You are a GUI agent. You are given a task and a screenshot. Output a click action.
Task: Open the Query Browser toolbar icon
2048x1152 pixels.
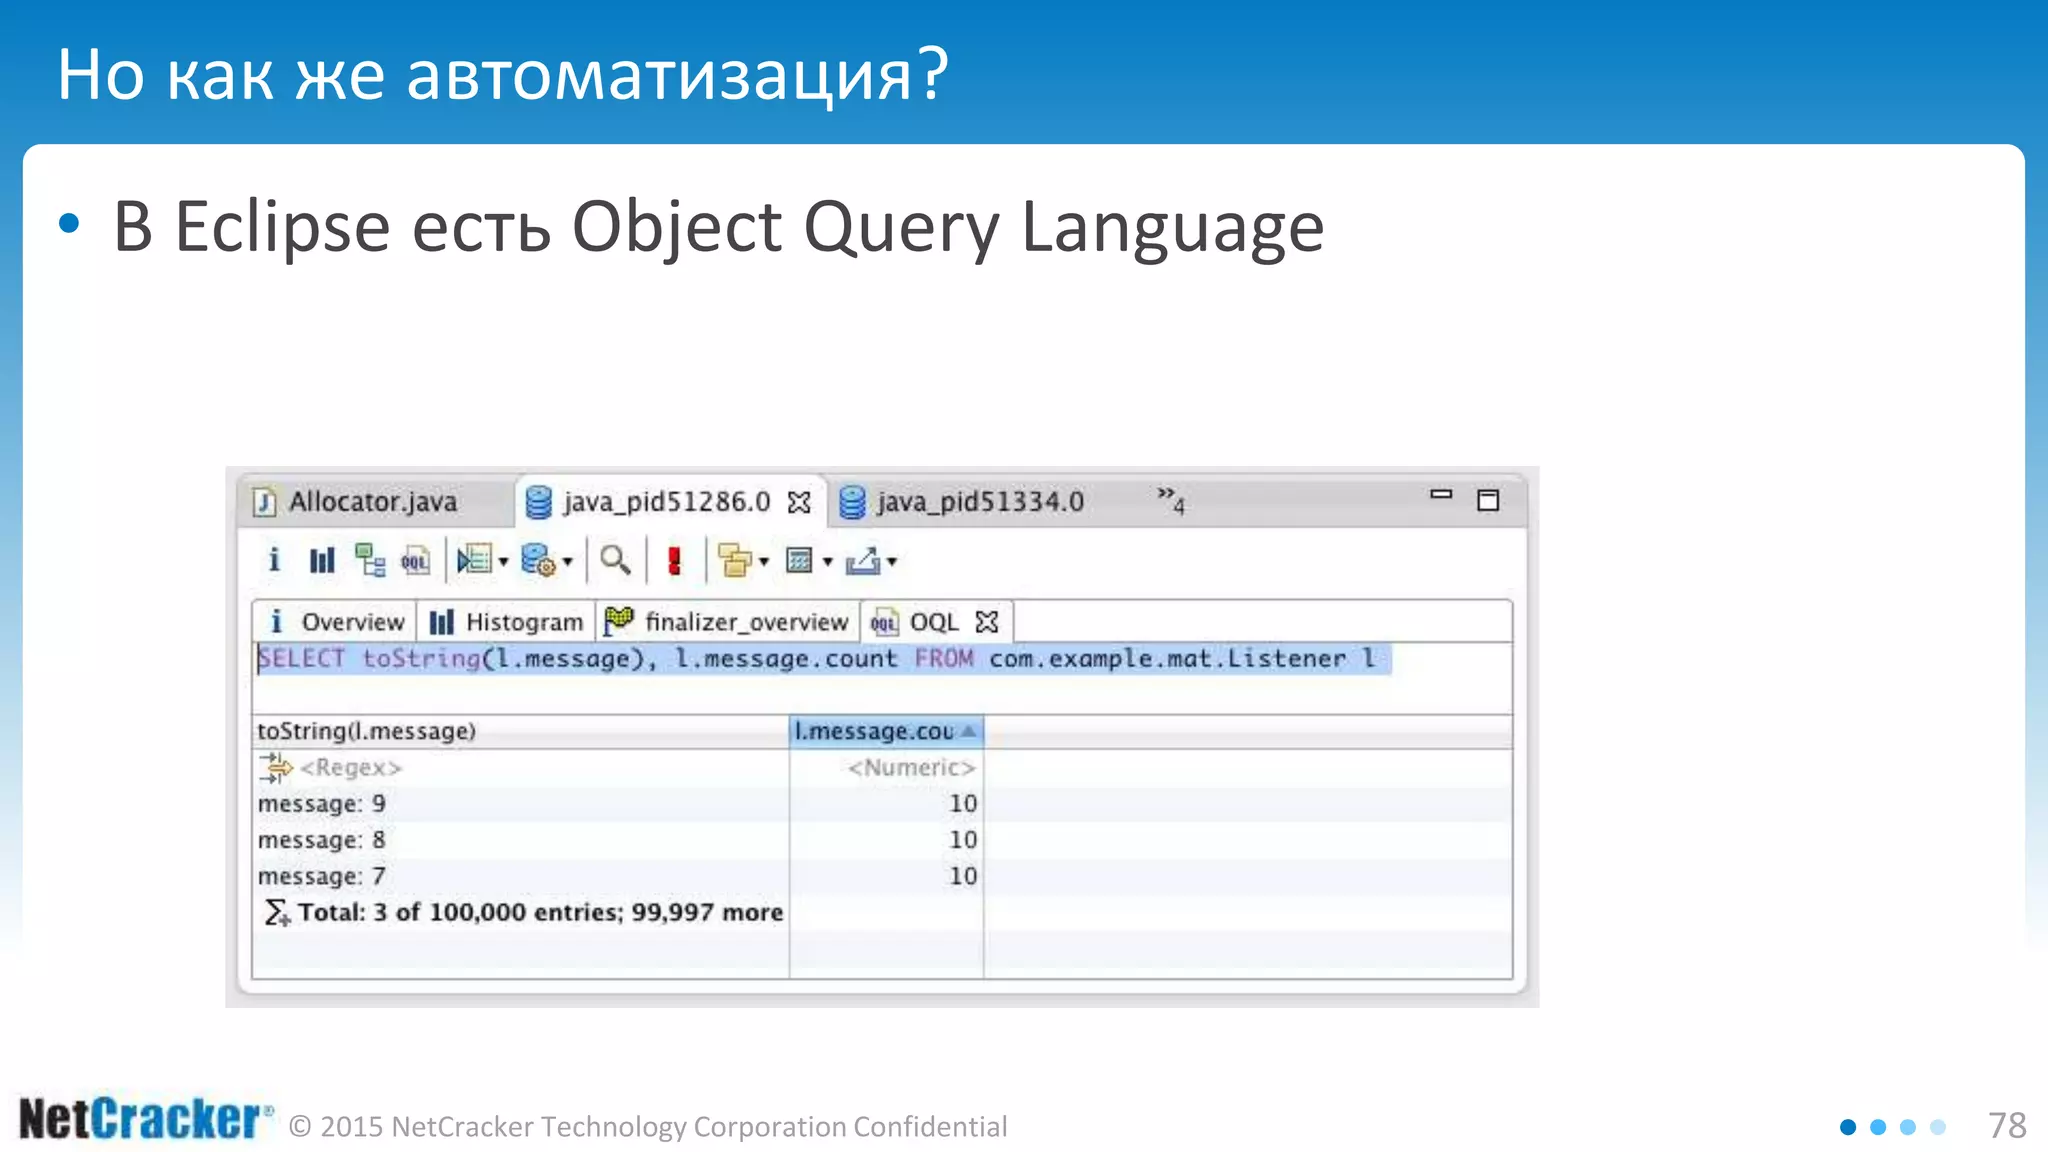click(x=538, y=560)
